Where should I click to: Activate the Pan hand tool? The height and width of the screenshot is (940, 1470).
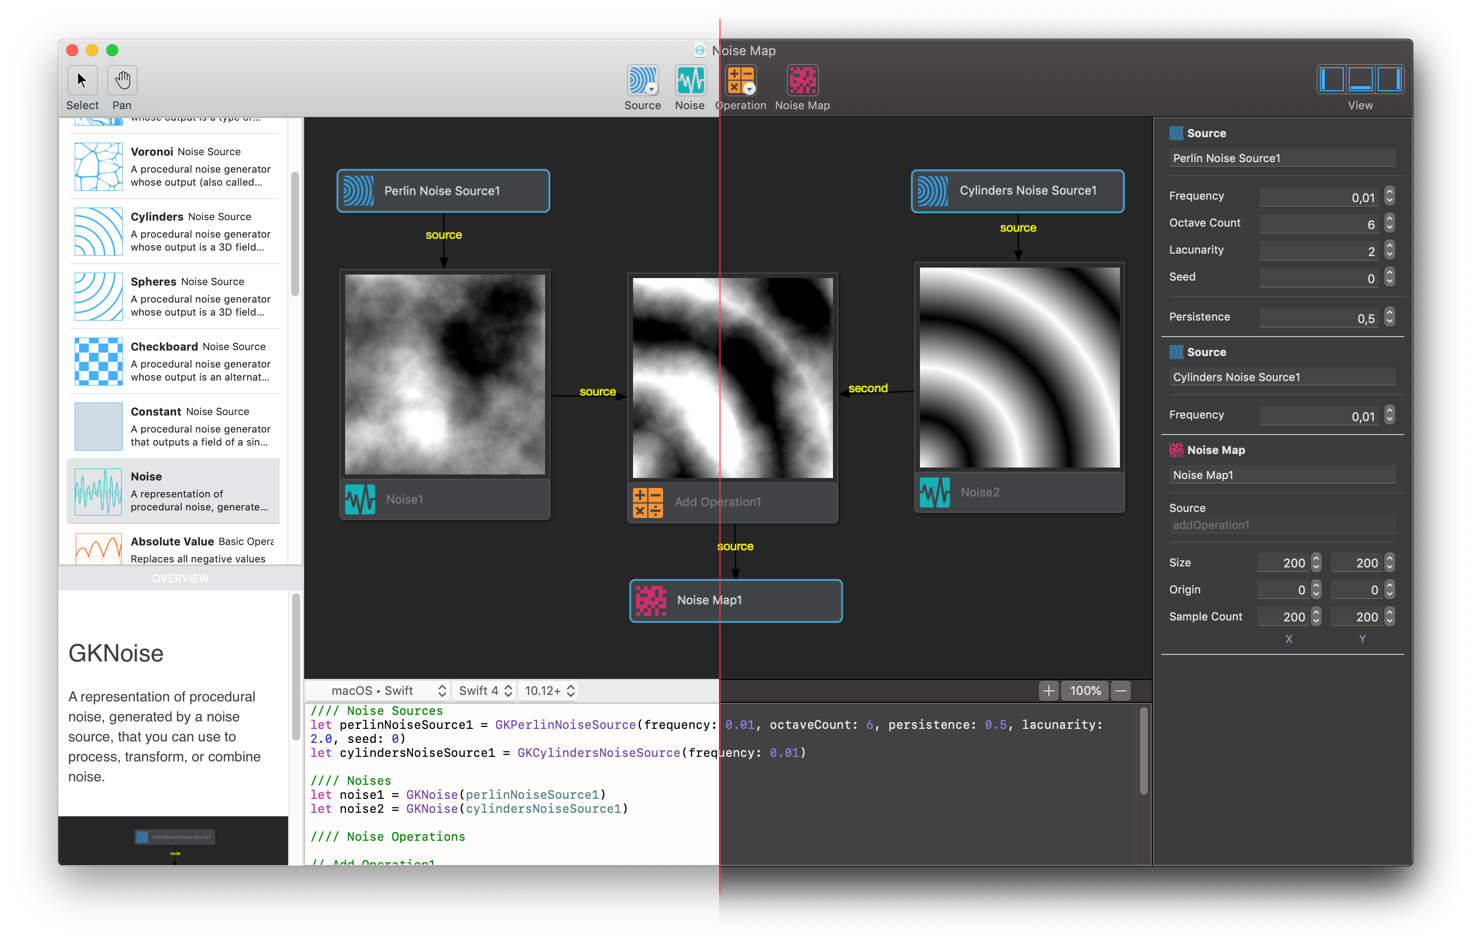(122, 80)
